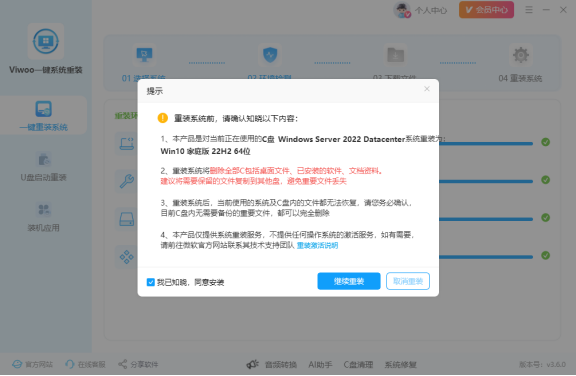
Task: Click the first progress bar
Action: click(486, 144)
